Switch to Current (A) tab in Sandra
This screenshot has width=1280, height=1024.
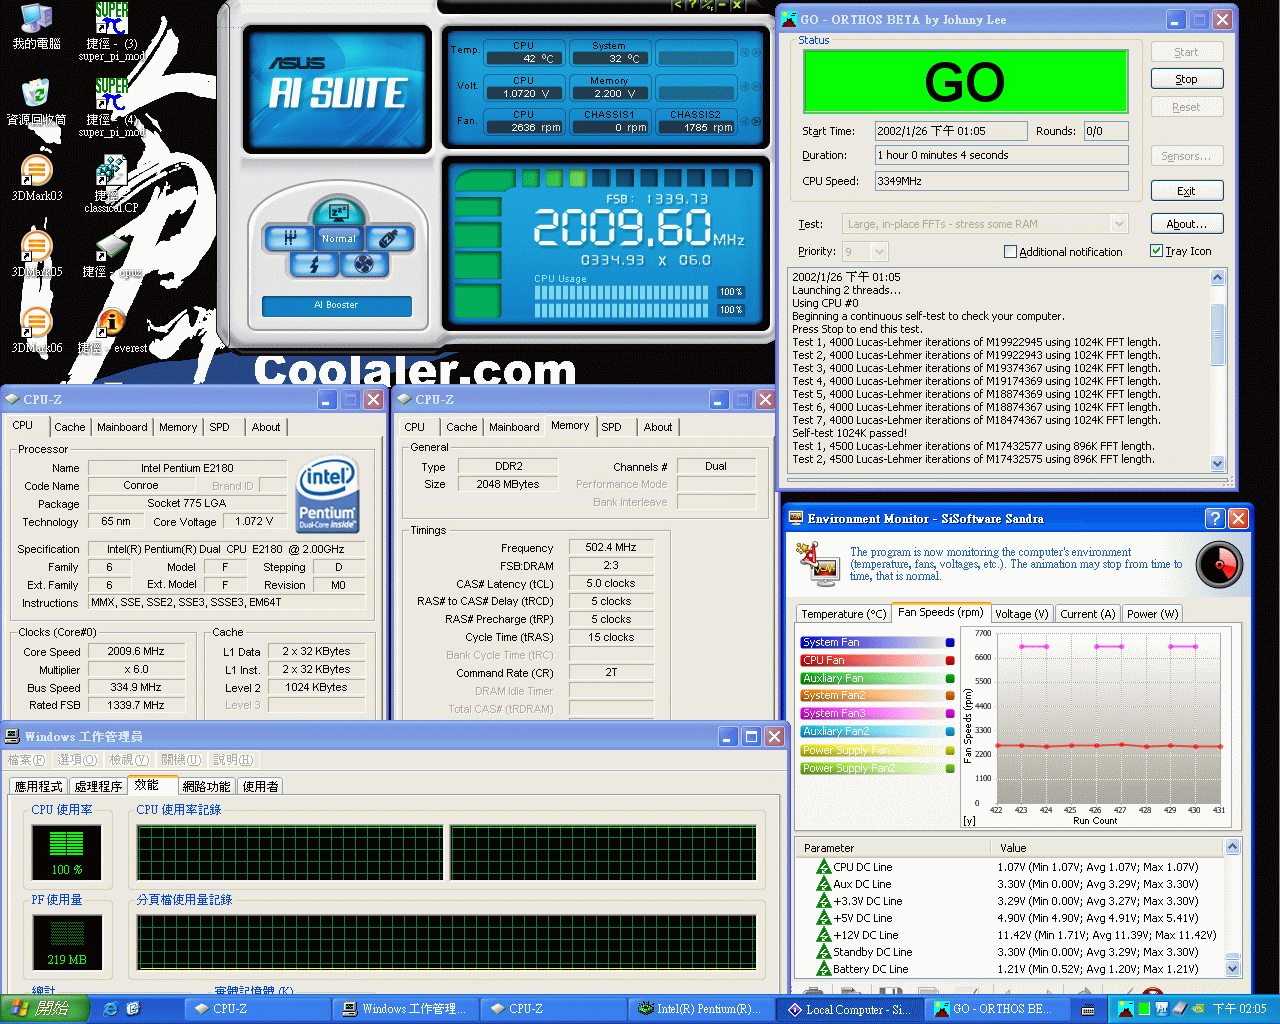[1087, 614]
